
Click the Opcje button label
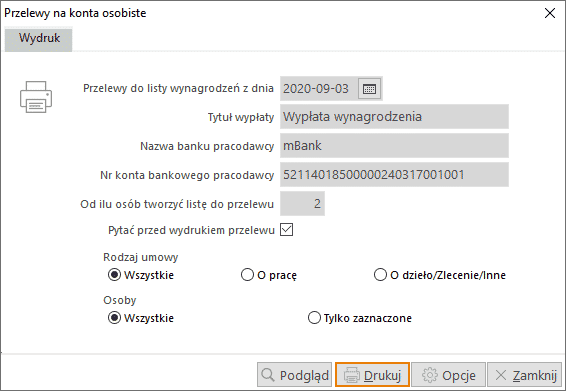coord(459,375)
